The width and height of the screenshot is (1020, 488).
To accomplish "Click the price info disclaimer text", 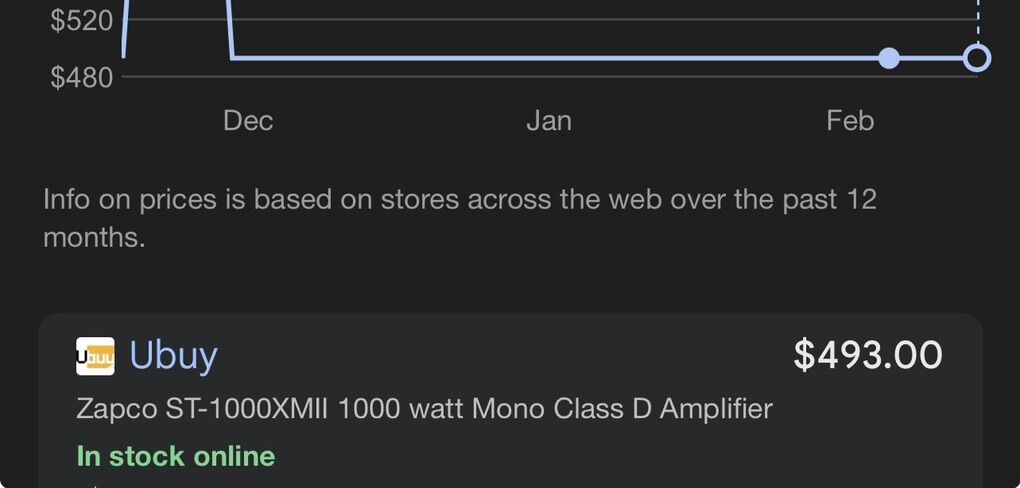I will pyautogui.click(x=459, y=218).
